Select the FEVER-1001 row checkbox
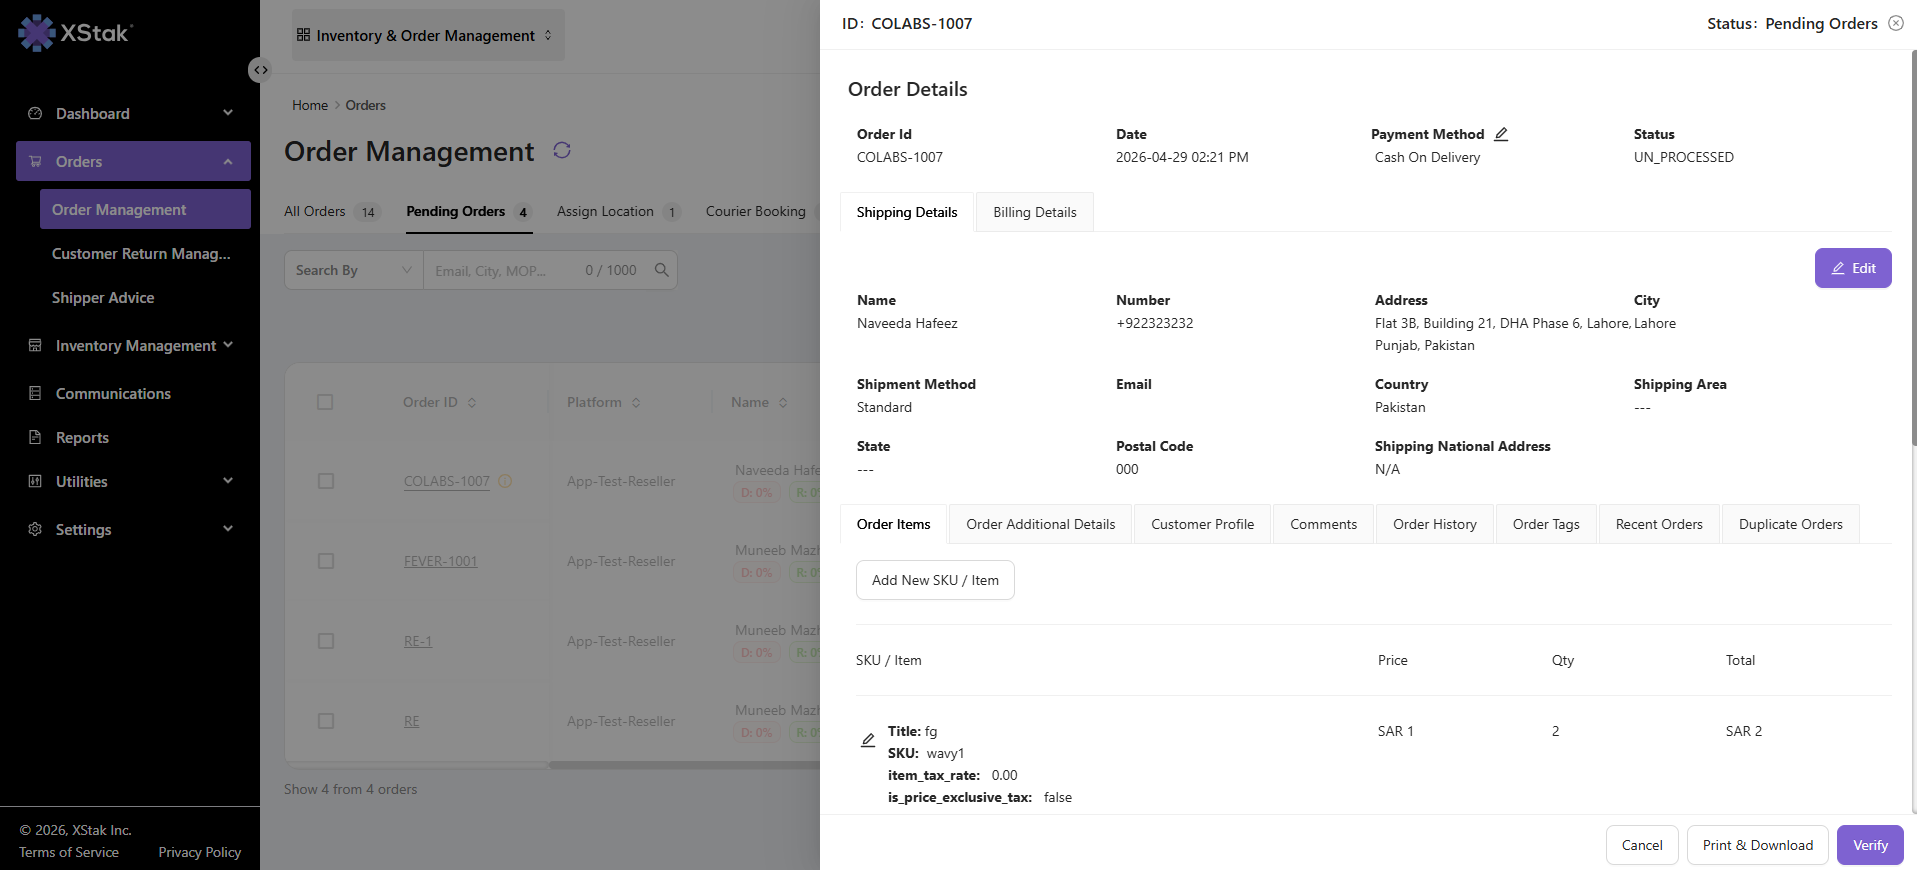The width and height of the screenshot is (1917, 870). pos(325,561)
